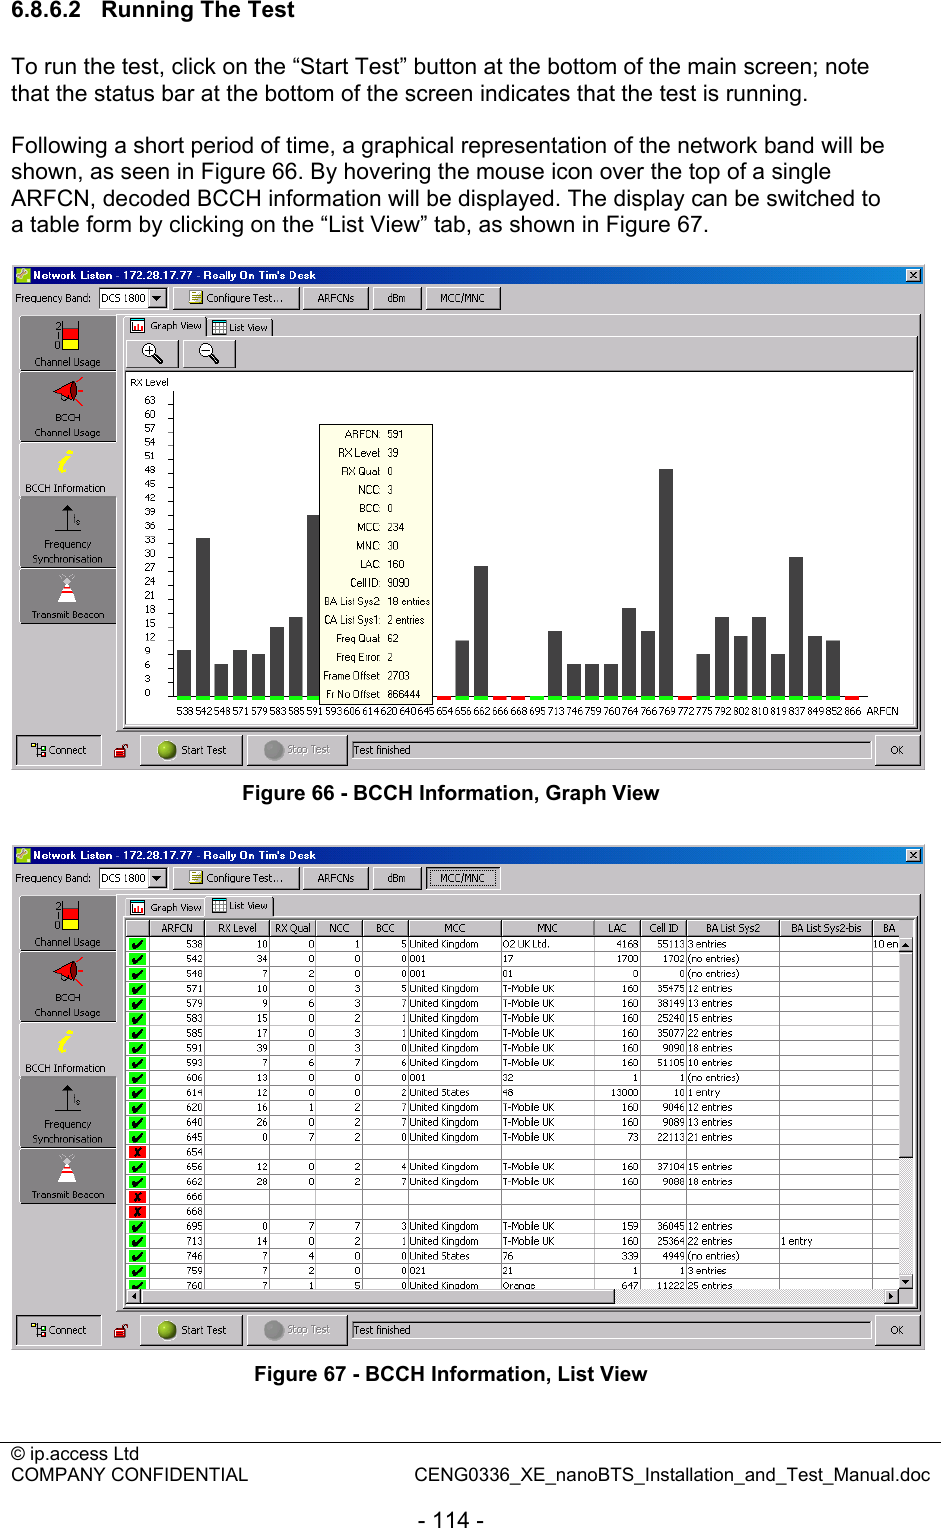The width and height of the screenshot is (941, 1528).
Task: Open Frequency Synchronisation in Figure 66 sidebar
Action: 67,532
